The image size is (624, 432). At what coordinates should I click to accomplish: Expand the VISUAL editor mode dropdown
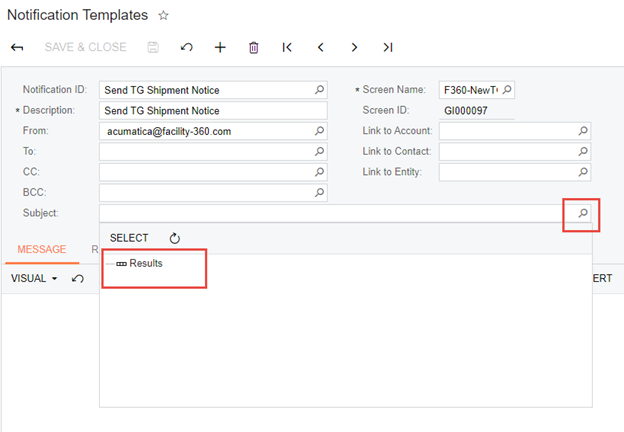(35, 278)
